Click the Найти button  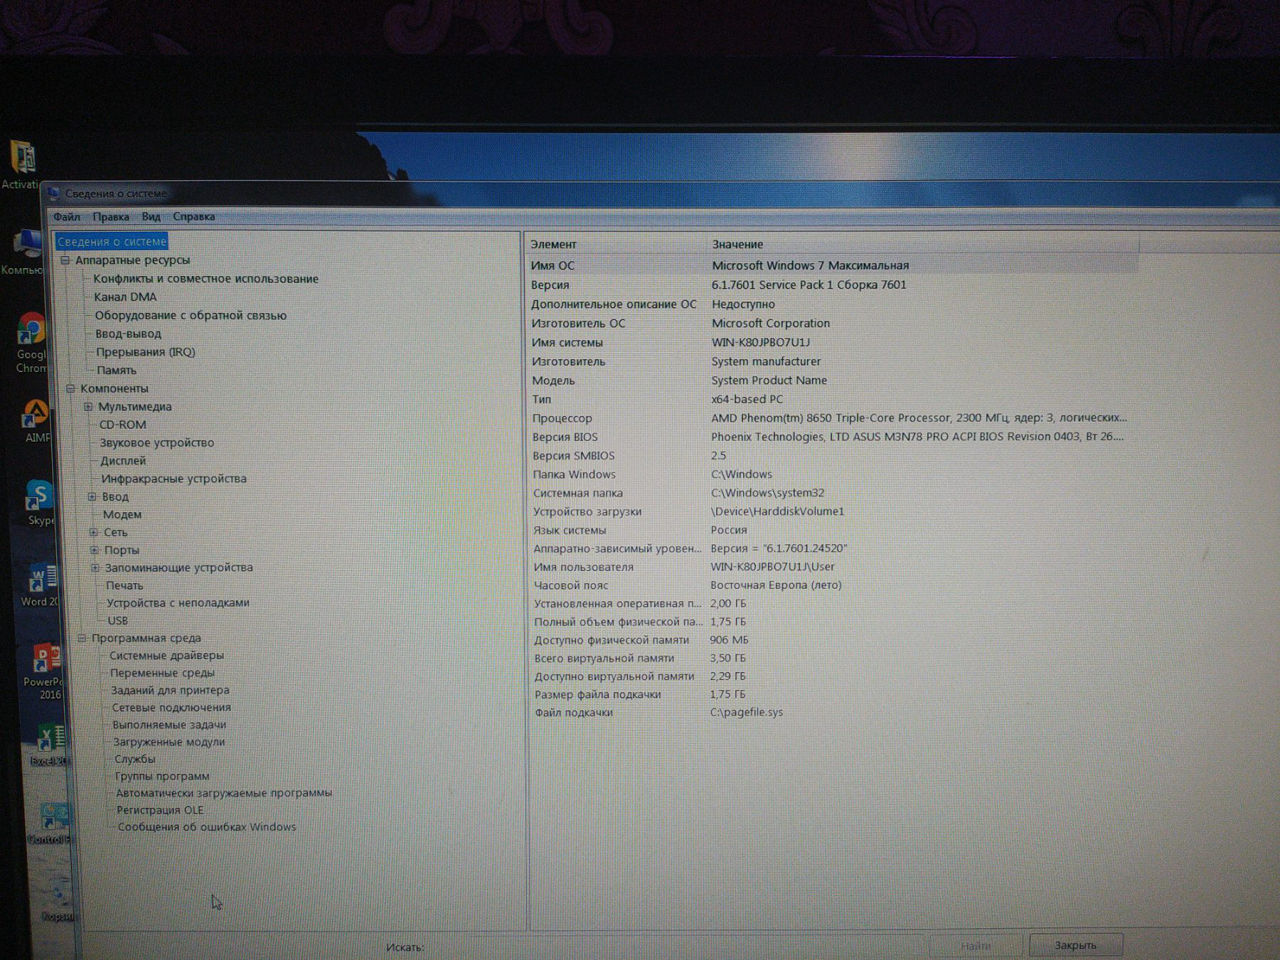click(x=975, y=946)
